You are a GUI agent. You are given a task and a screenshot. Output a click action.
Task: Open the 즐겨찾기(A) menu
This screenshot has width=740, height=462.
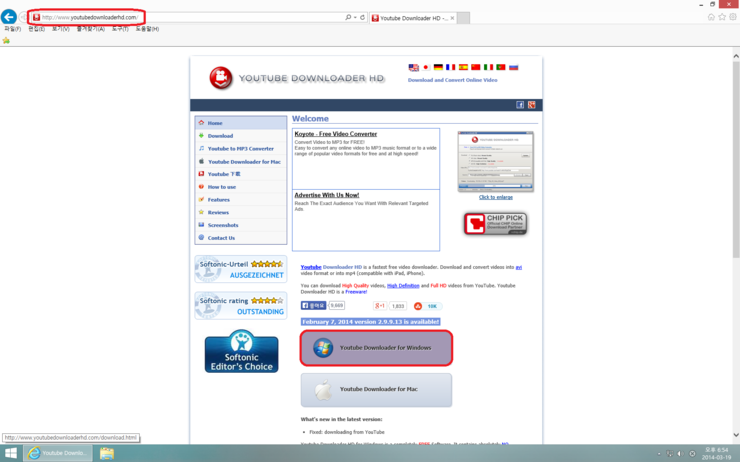click(91, 29)
